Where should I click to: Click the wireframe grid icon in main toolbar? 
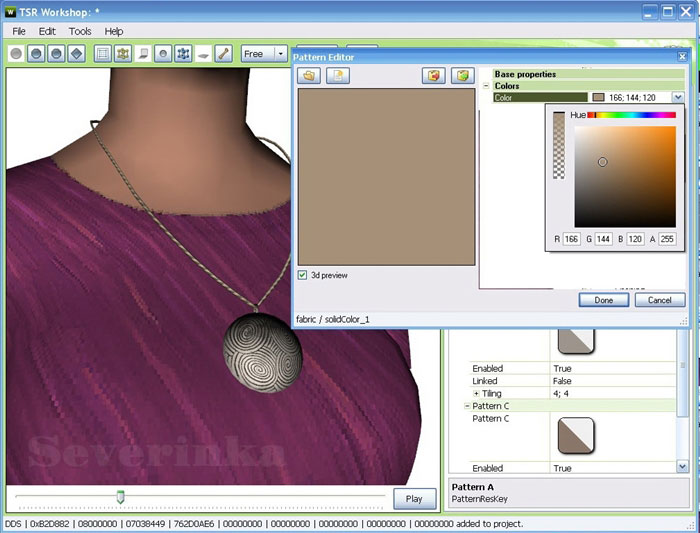pos(103,54)
